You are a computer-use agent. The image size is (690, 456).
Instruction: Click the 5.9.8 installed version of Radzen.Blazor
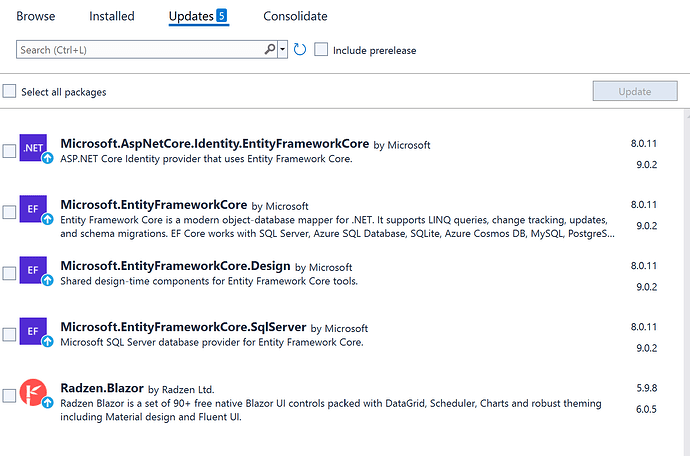pos(646,388)
